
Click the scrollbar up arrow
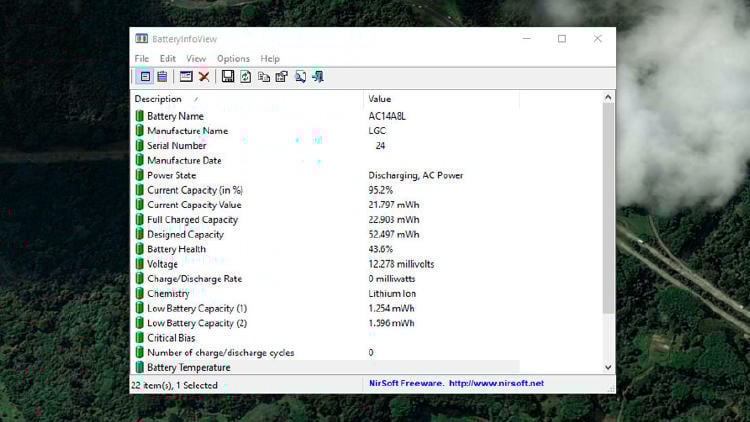[x=608, y=97]
